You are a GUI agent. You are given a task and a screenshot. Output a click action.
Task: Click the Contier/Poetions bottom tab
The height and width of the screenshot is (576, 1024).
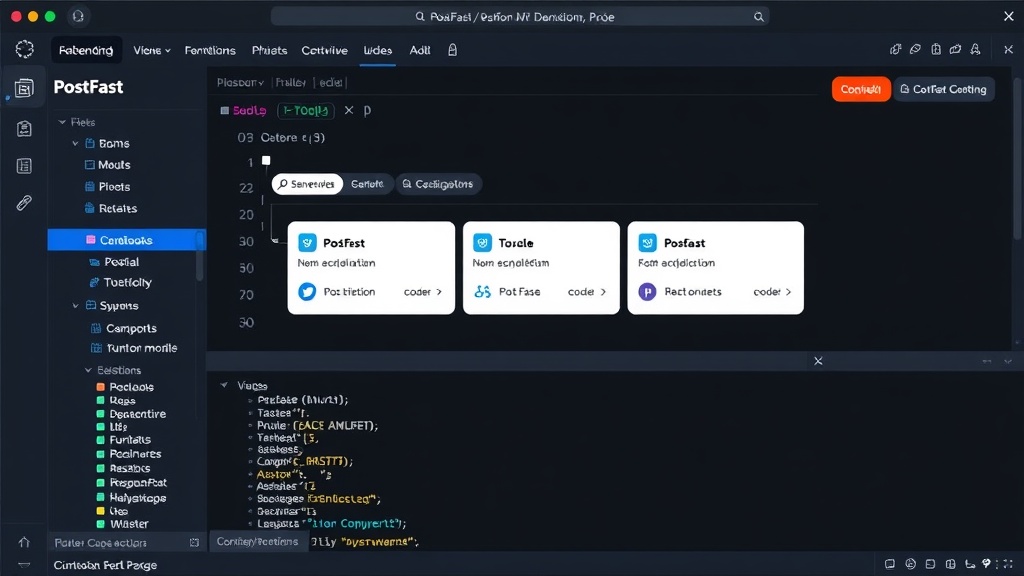(x=258, y=541)
